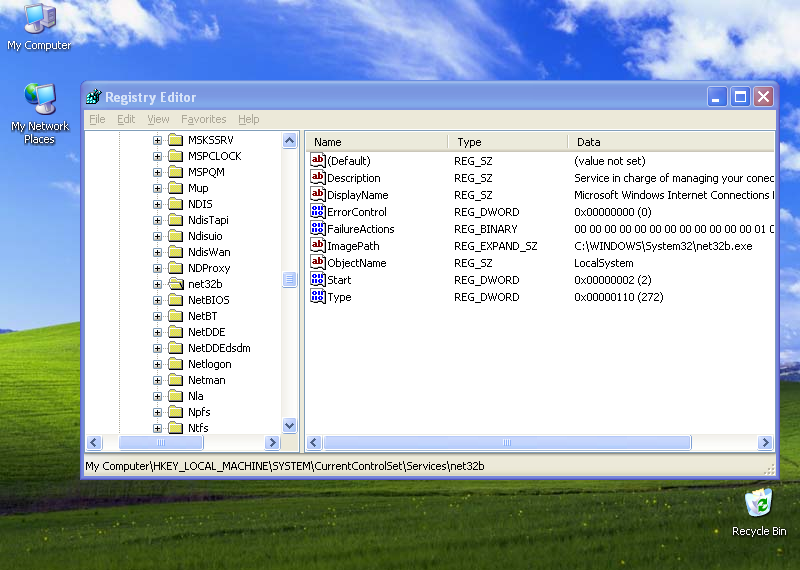800x570 pixels.
Task: Select the Start DWORD value icon
Action: pos(317,280)
